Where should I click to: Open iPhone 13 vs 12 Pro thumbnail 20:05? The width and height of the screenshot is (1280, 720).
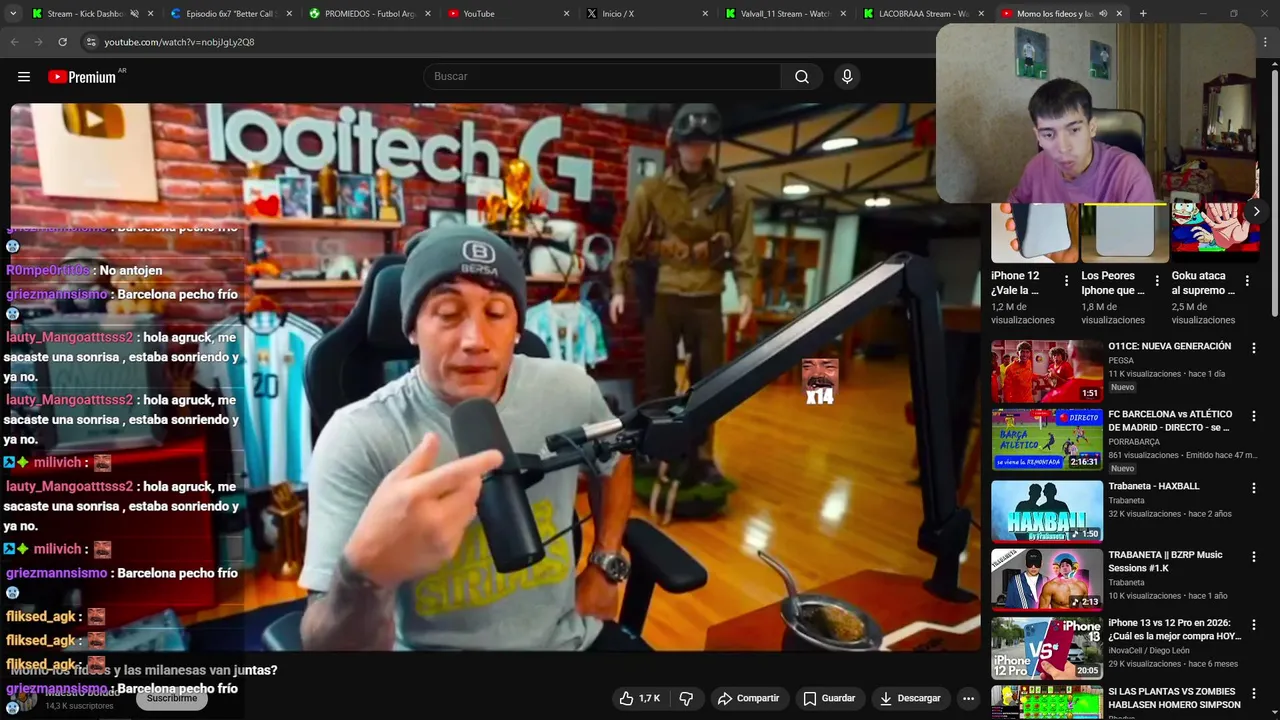pos(1047,648)
